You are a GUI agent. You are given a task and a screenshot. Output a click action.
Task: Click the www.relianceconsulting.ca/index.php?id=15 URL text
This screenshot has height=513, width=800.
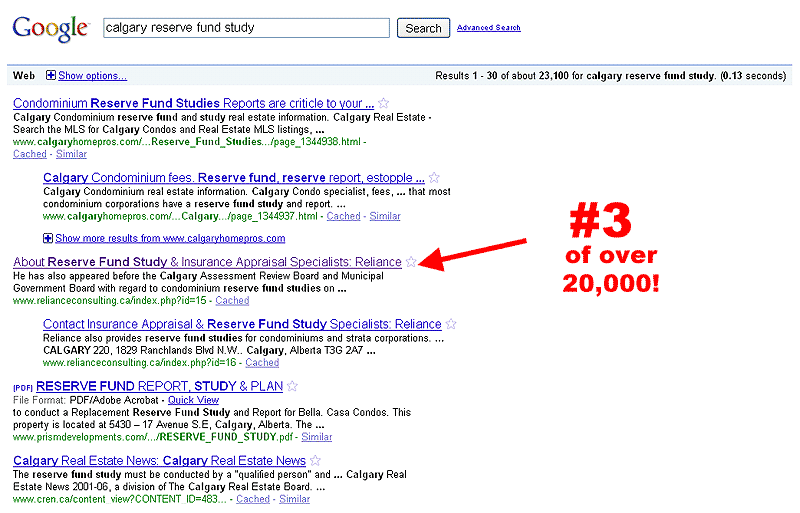(x=110, y=301)
